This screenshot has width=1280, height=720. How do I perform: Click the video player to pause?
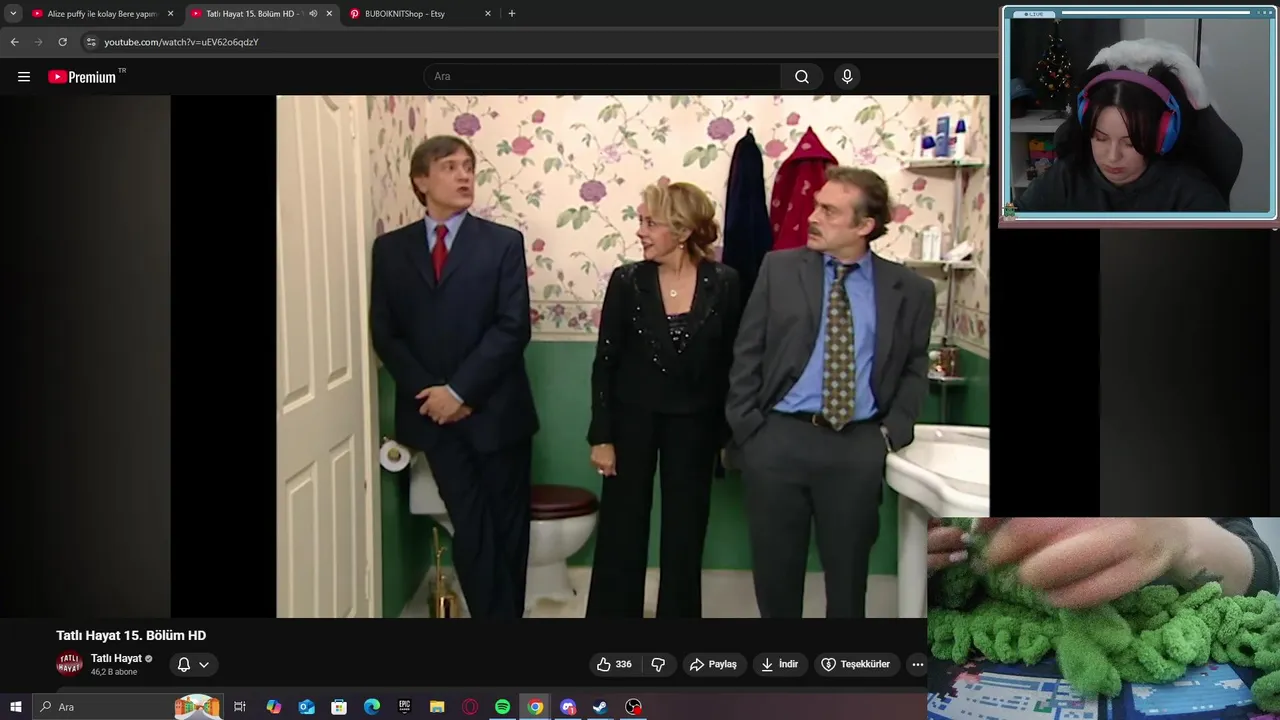coord(633,356)
